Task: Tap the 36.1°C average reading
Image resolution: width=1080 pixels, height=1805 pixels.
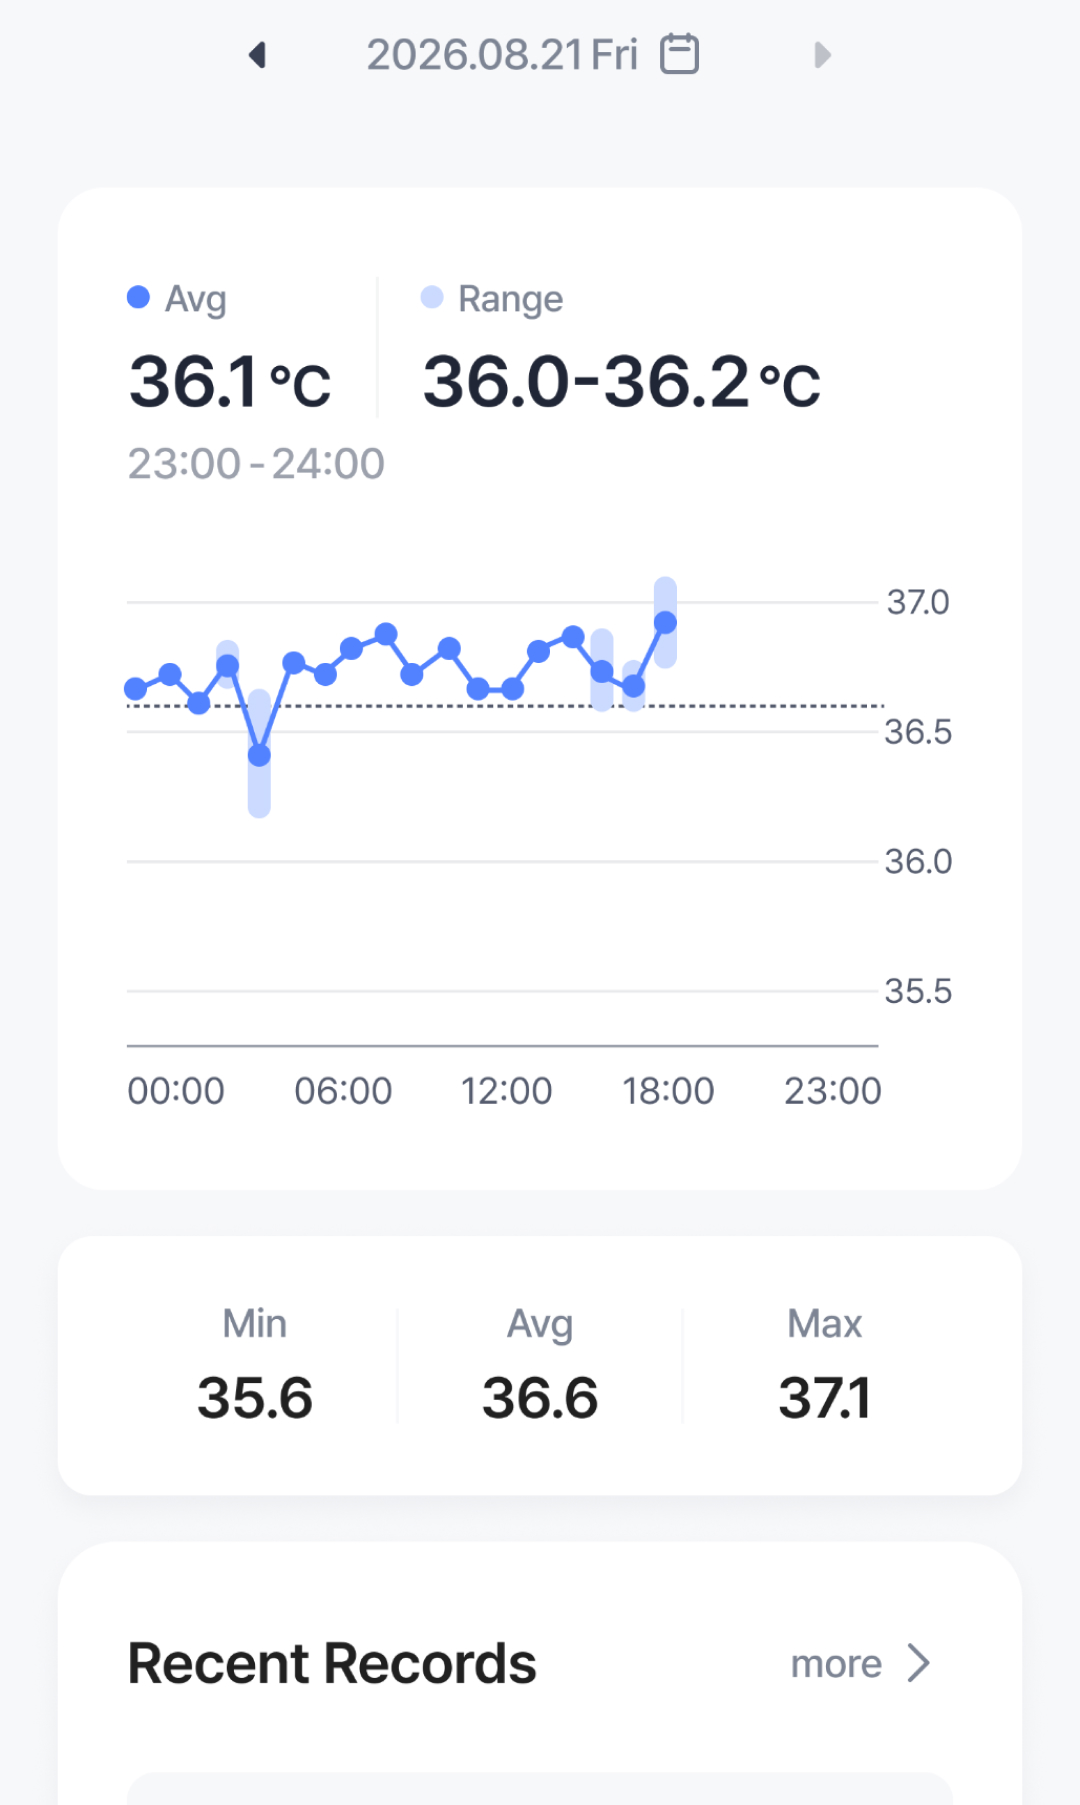Action: pyautogui.click(x=230, y=382)
